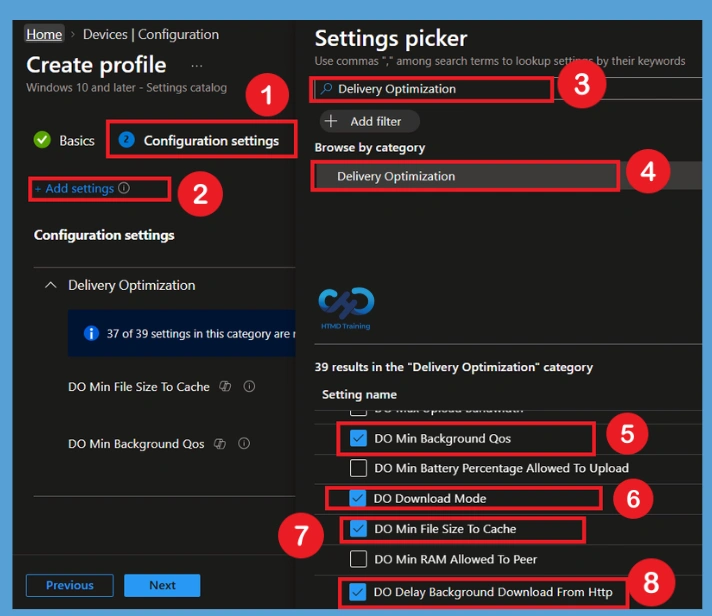Select the Basics step with green checkmark
The image size is (712, 616).
coord(64,140)
